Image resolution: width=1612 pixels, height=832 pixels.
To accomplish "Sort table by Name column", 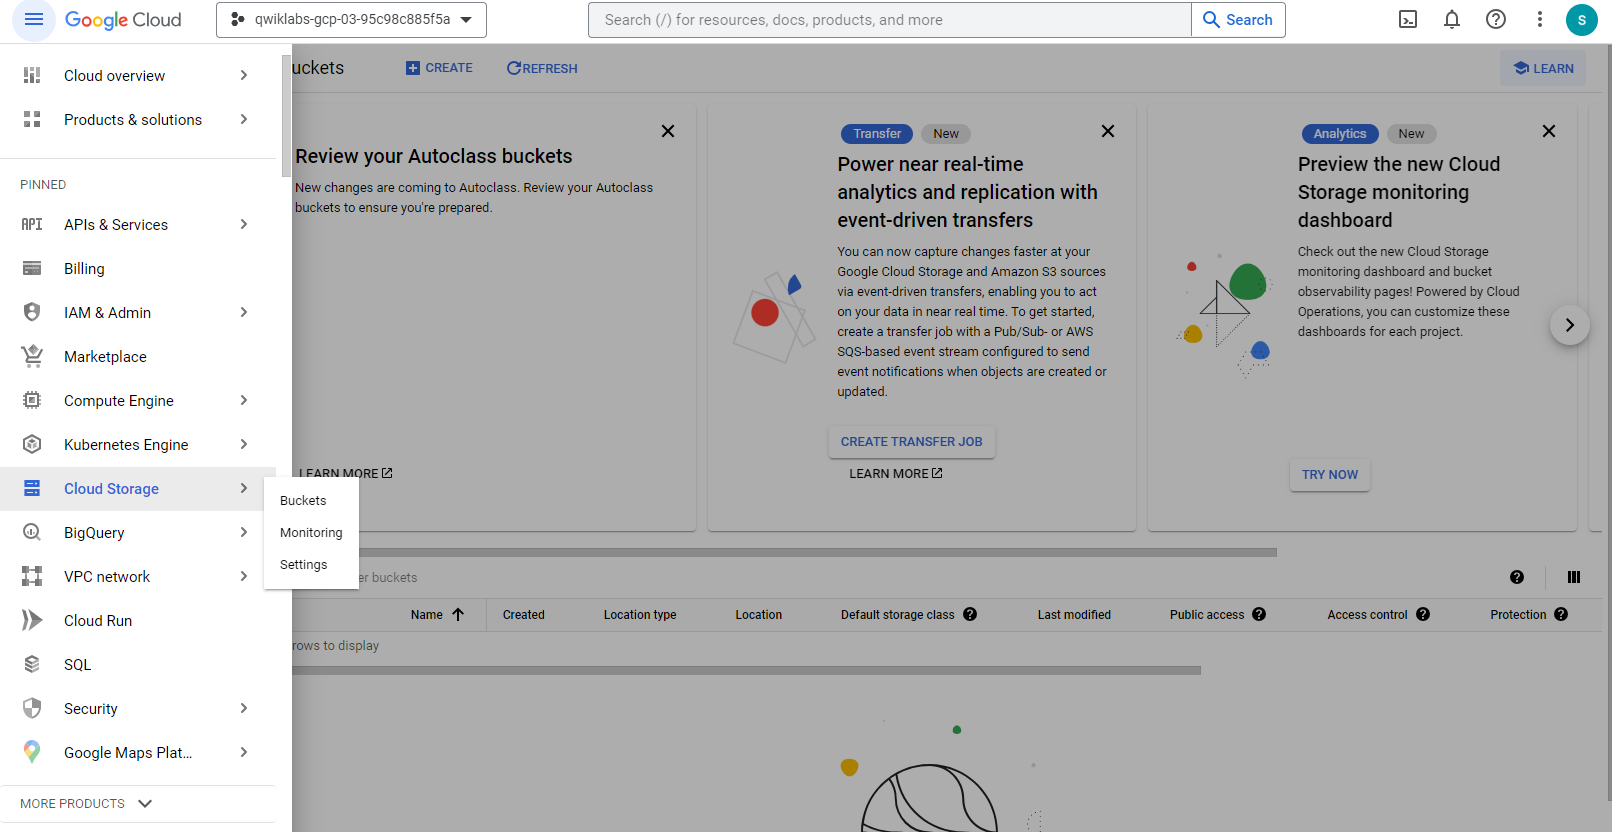I will click(x=437, y=614).
